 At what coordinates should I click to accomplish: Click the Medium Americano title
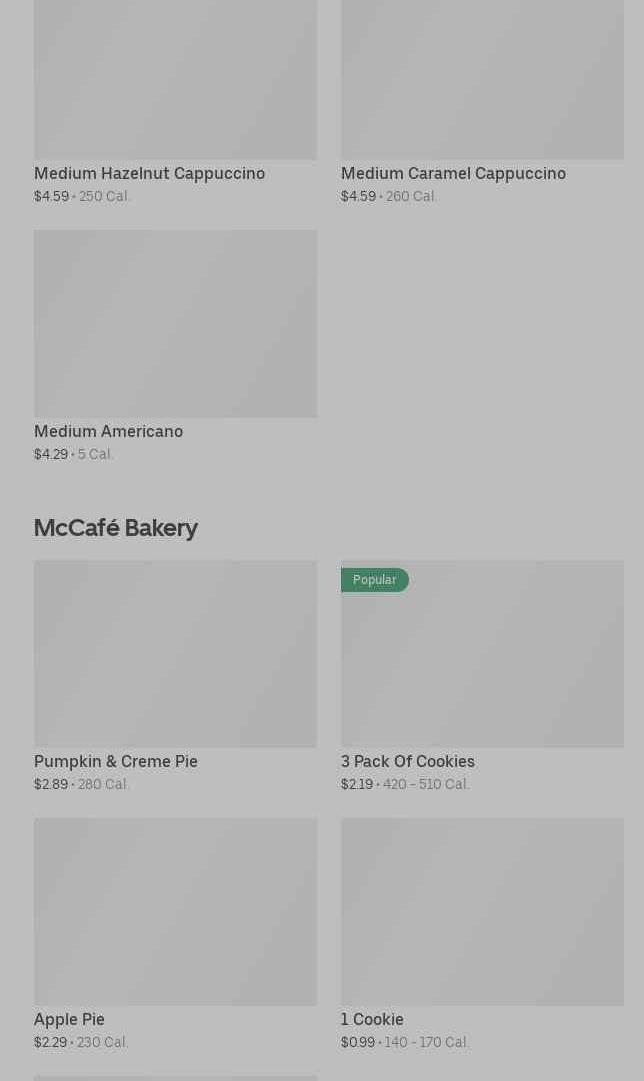tap(108, 431)
